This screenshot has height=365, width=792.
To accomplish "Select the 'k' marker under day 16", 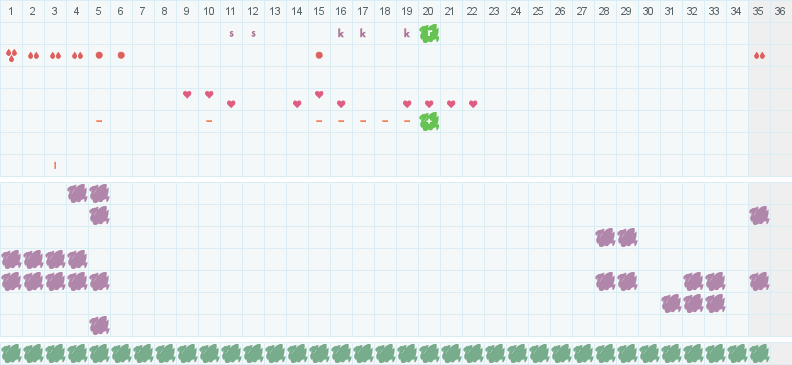I will 341,34.
